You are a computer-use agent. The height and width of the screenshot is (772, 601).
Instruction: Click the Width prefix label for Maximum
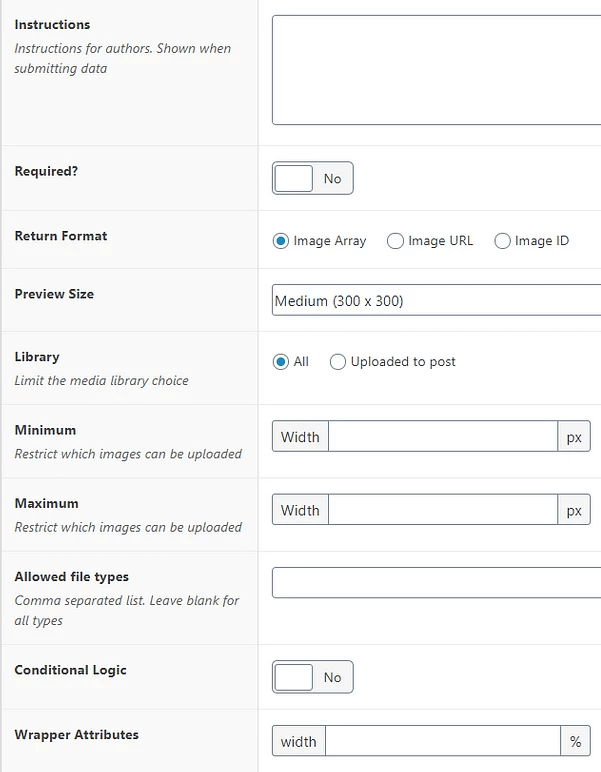(x=300, y=510)
